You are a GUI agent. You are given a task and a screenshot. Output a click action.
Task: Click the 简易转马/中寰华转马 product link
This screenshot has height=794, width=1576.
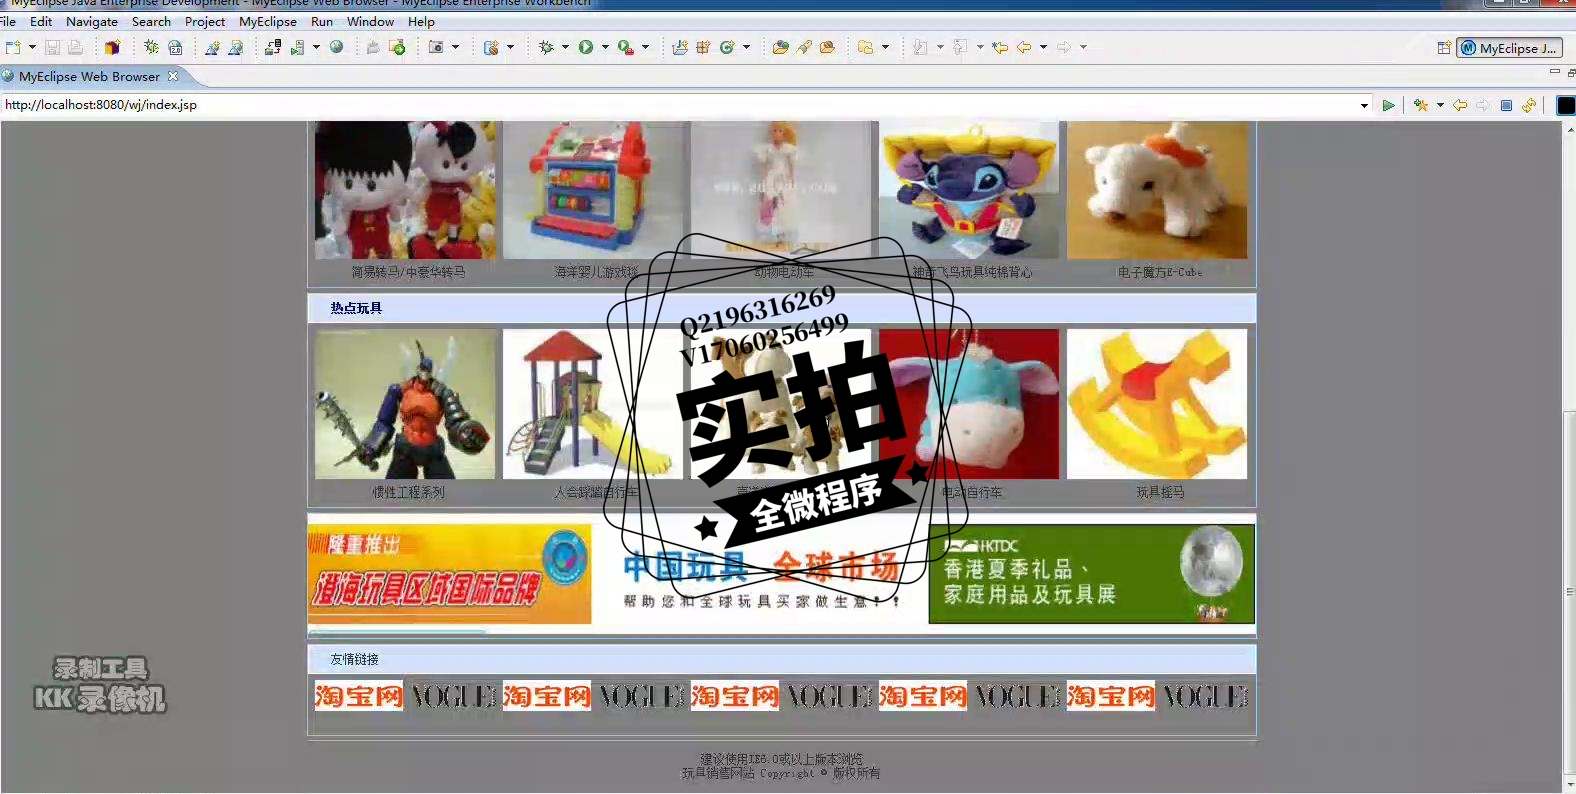point(408,272)
